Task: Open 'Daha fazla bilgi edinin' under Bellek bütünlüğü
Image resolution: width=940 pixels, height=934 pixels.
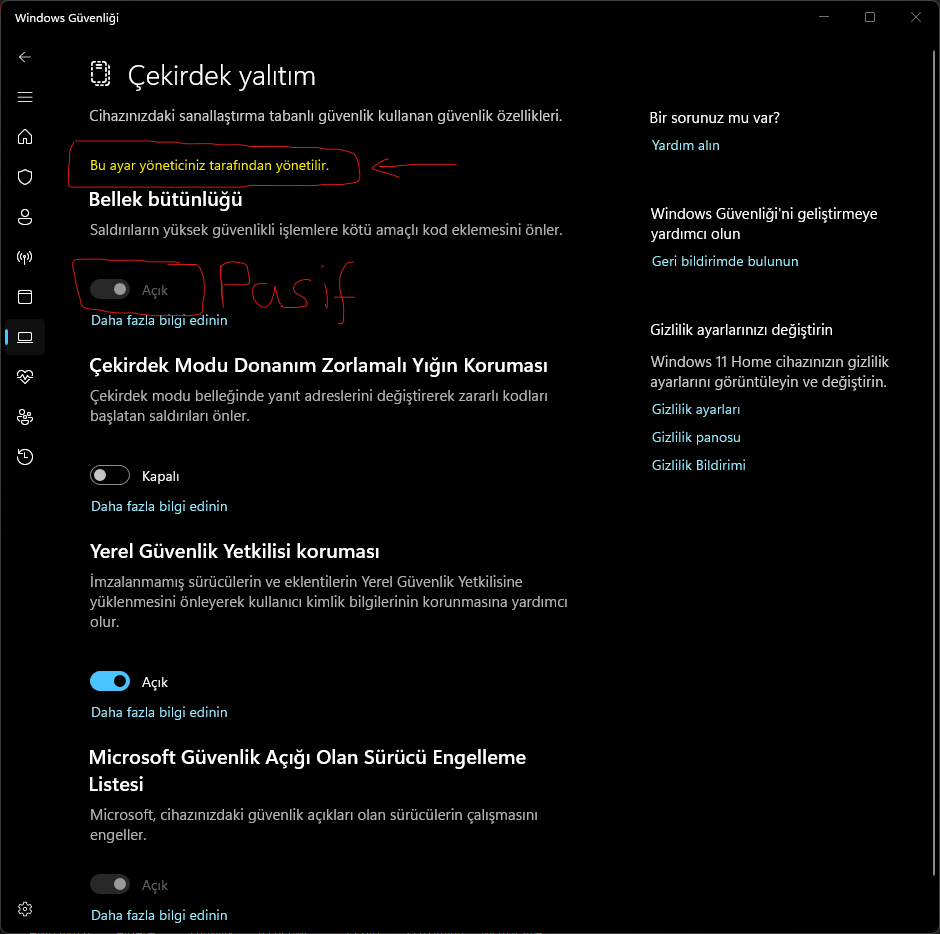Action: (159, 320)
